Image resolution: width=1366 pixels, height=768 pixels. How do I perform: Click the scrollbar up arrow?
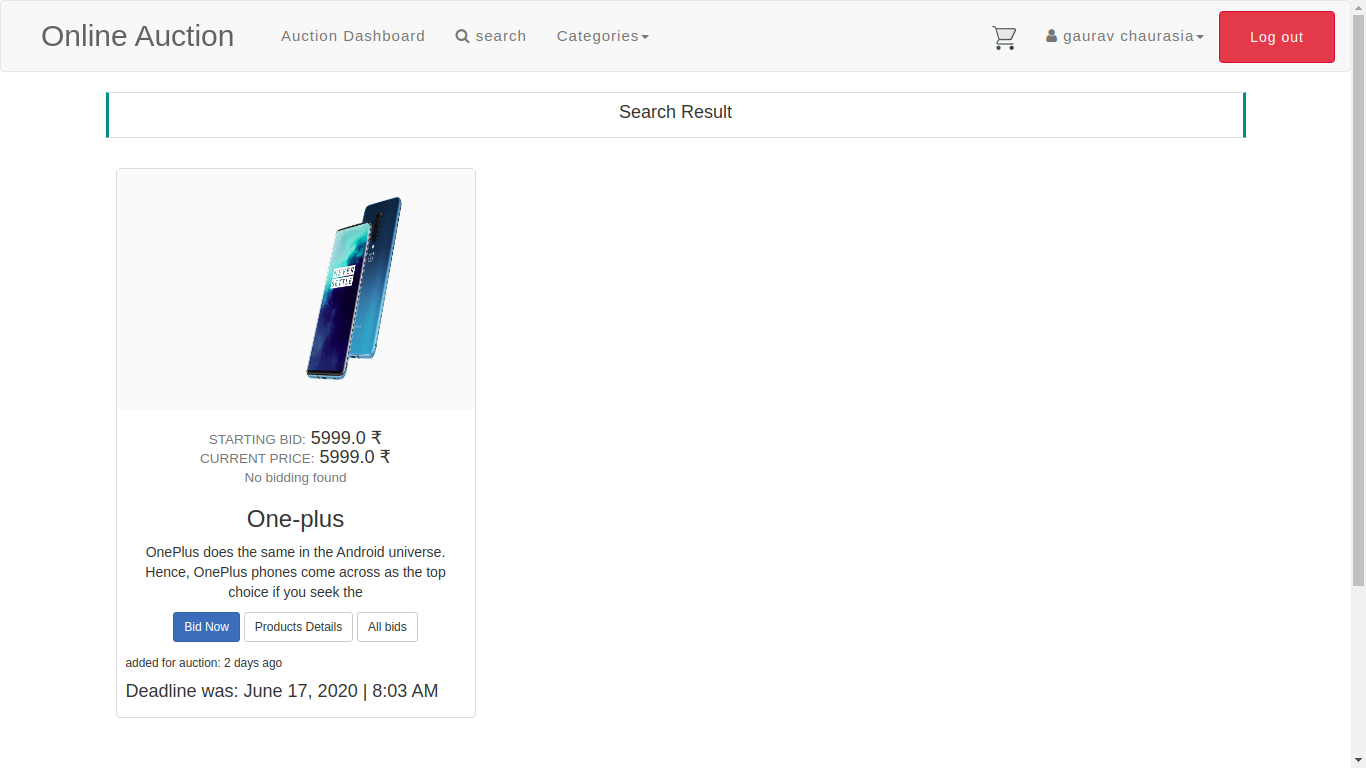tap(1358, 7)
